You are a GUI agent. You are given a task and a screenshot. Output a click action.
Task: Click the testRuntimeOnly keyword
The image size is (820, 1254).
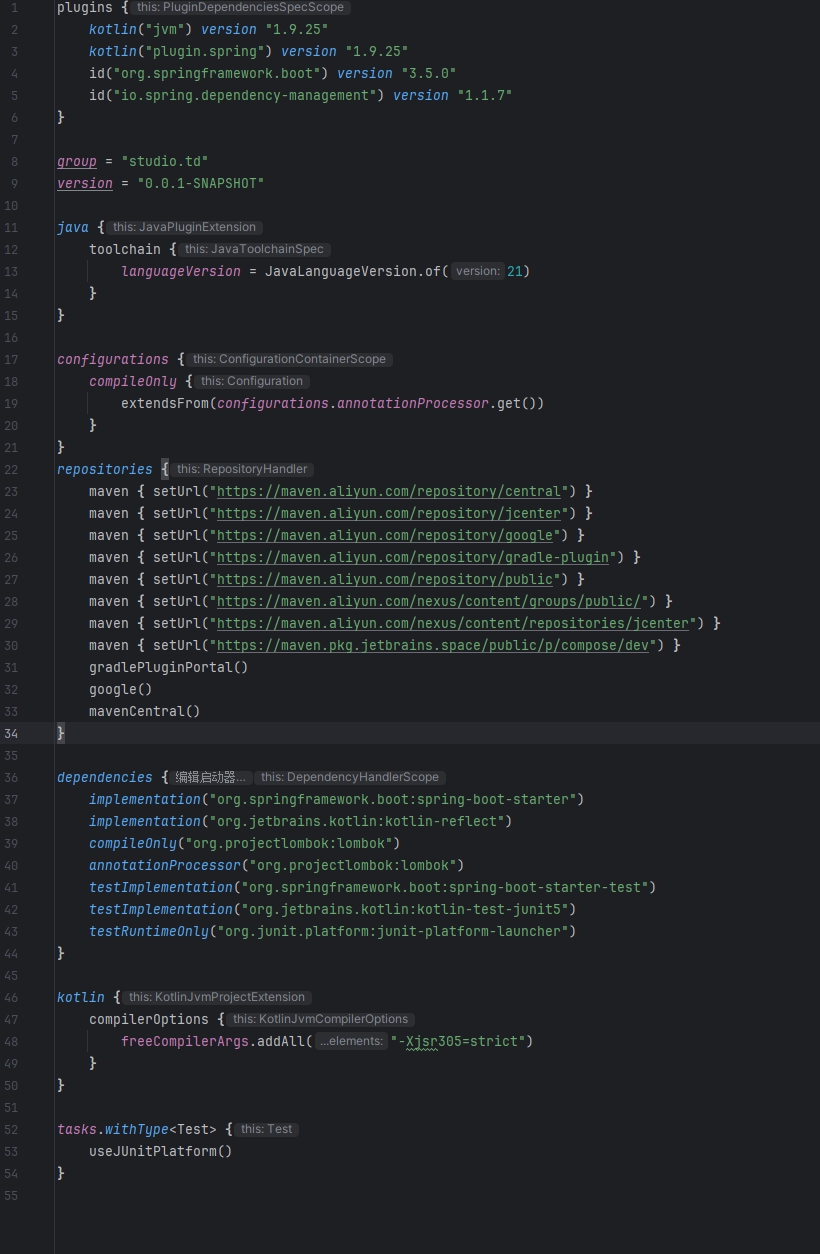[x=149, y=931]
